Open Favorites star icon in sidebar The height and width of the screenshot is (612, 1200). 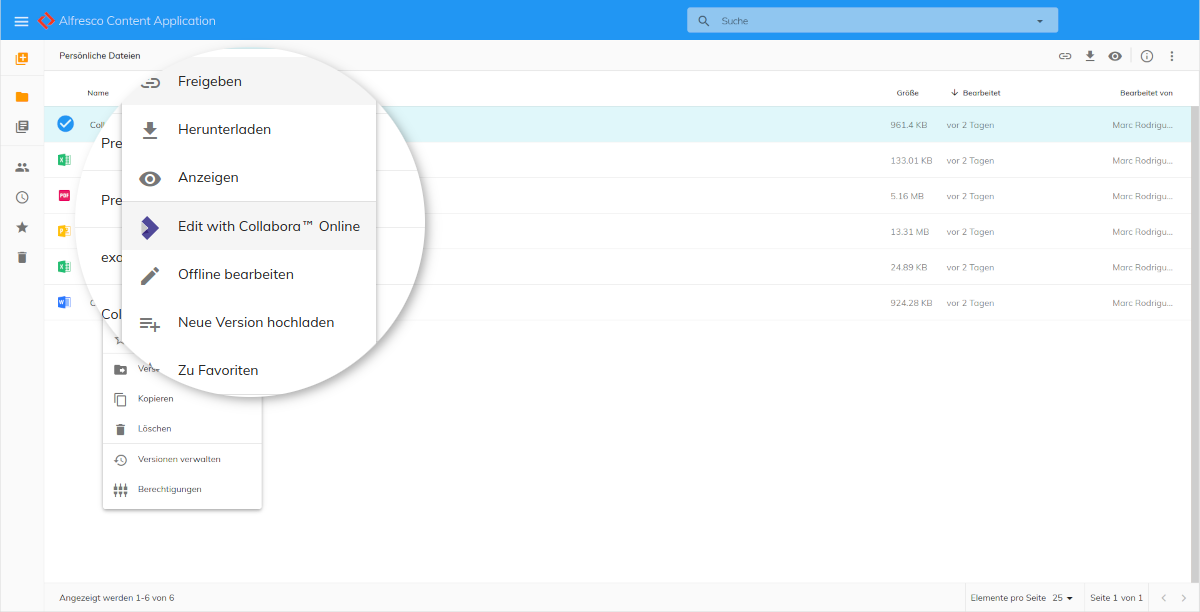(x=22, y=227)
